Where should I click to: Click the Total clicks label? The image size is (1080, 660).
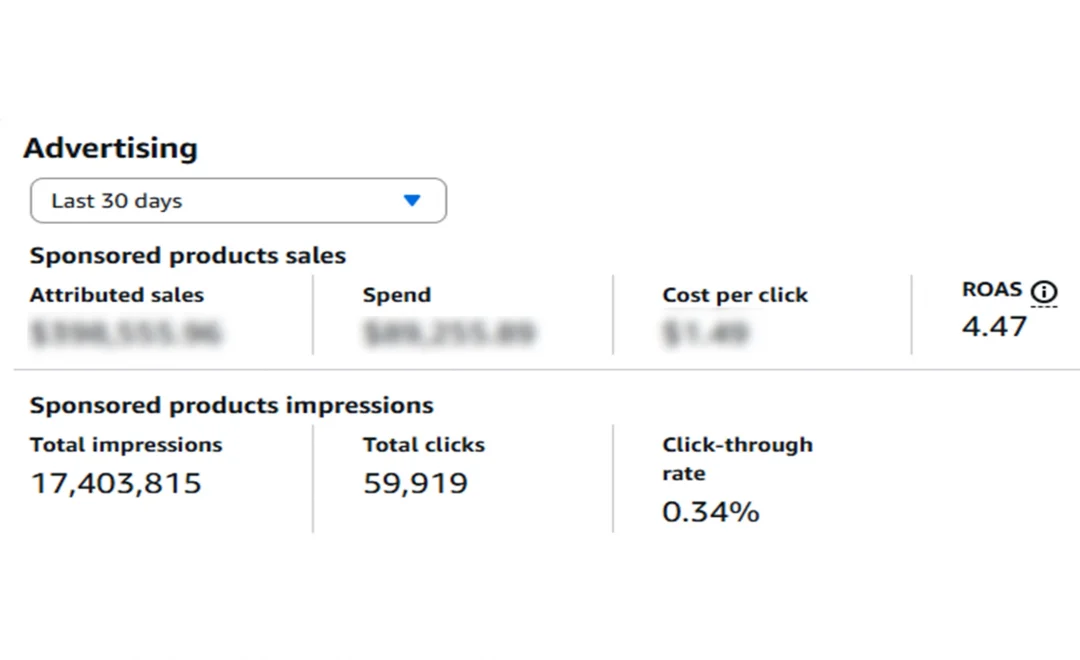pyautogui.click(x=424, y=445)
